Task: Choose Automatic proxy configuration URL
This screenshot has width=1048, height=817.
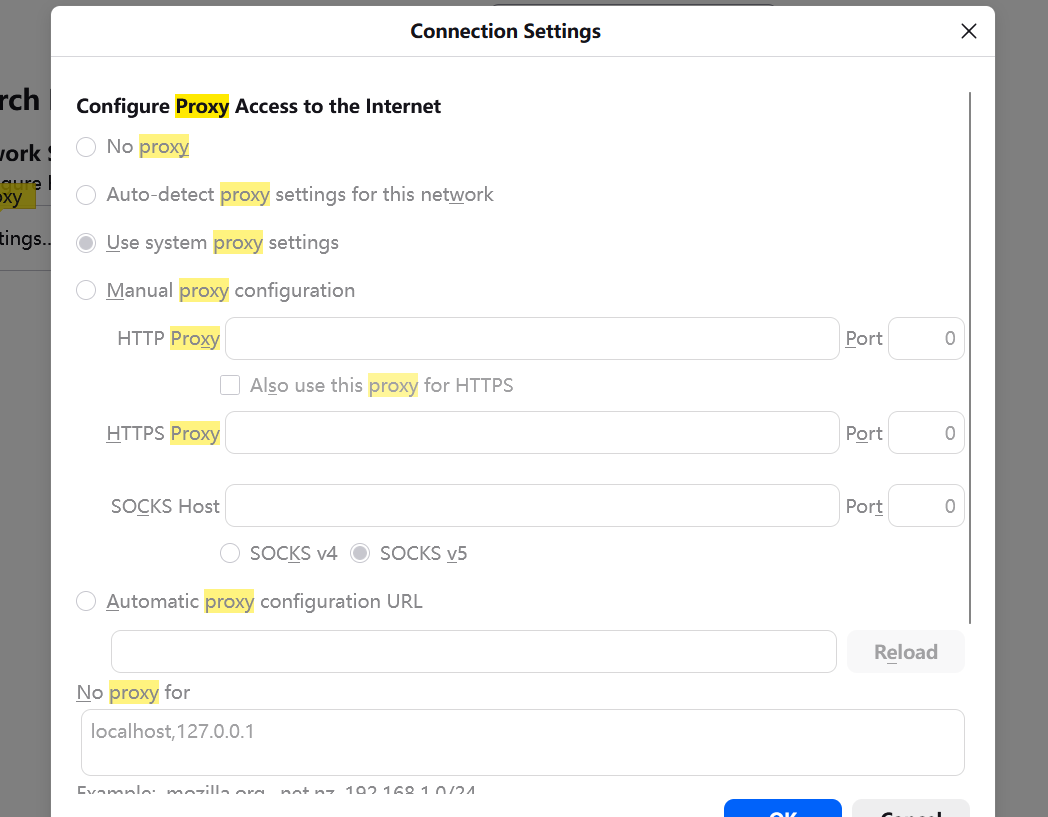Action: point(87,601)
